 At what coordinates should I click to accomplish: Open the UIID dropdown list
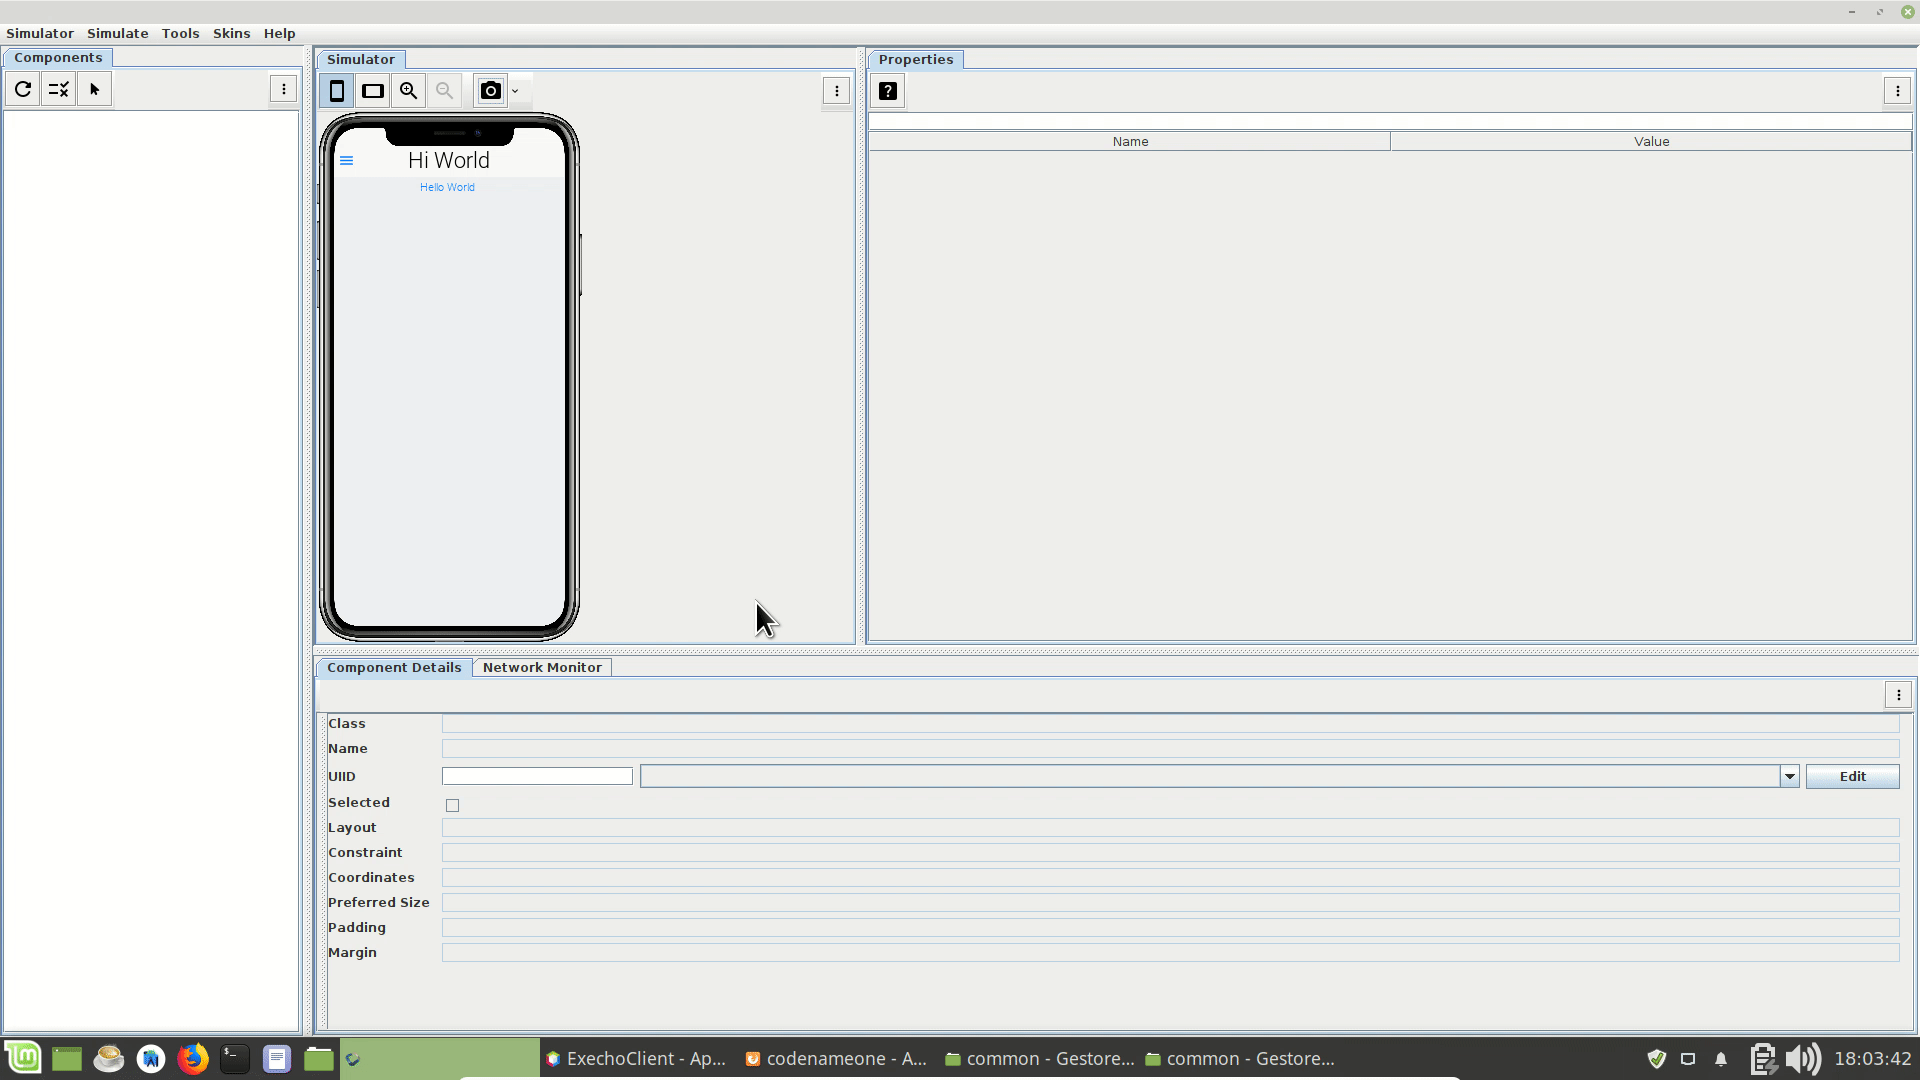point(1788,776)
